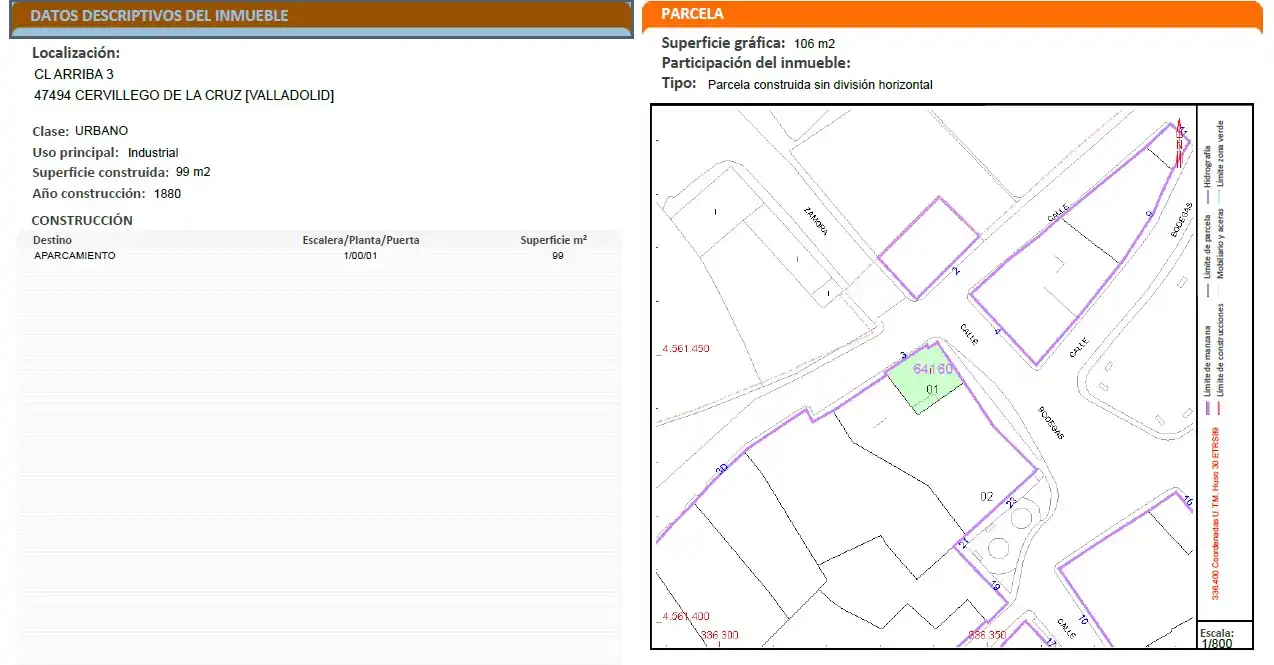Click the Localización label
The height and width of the screenshot is (665, 1274).
click(x=76, y=53)
